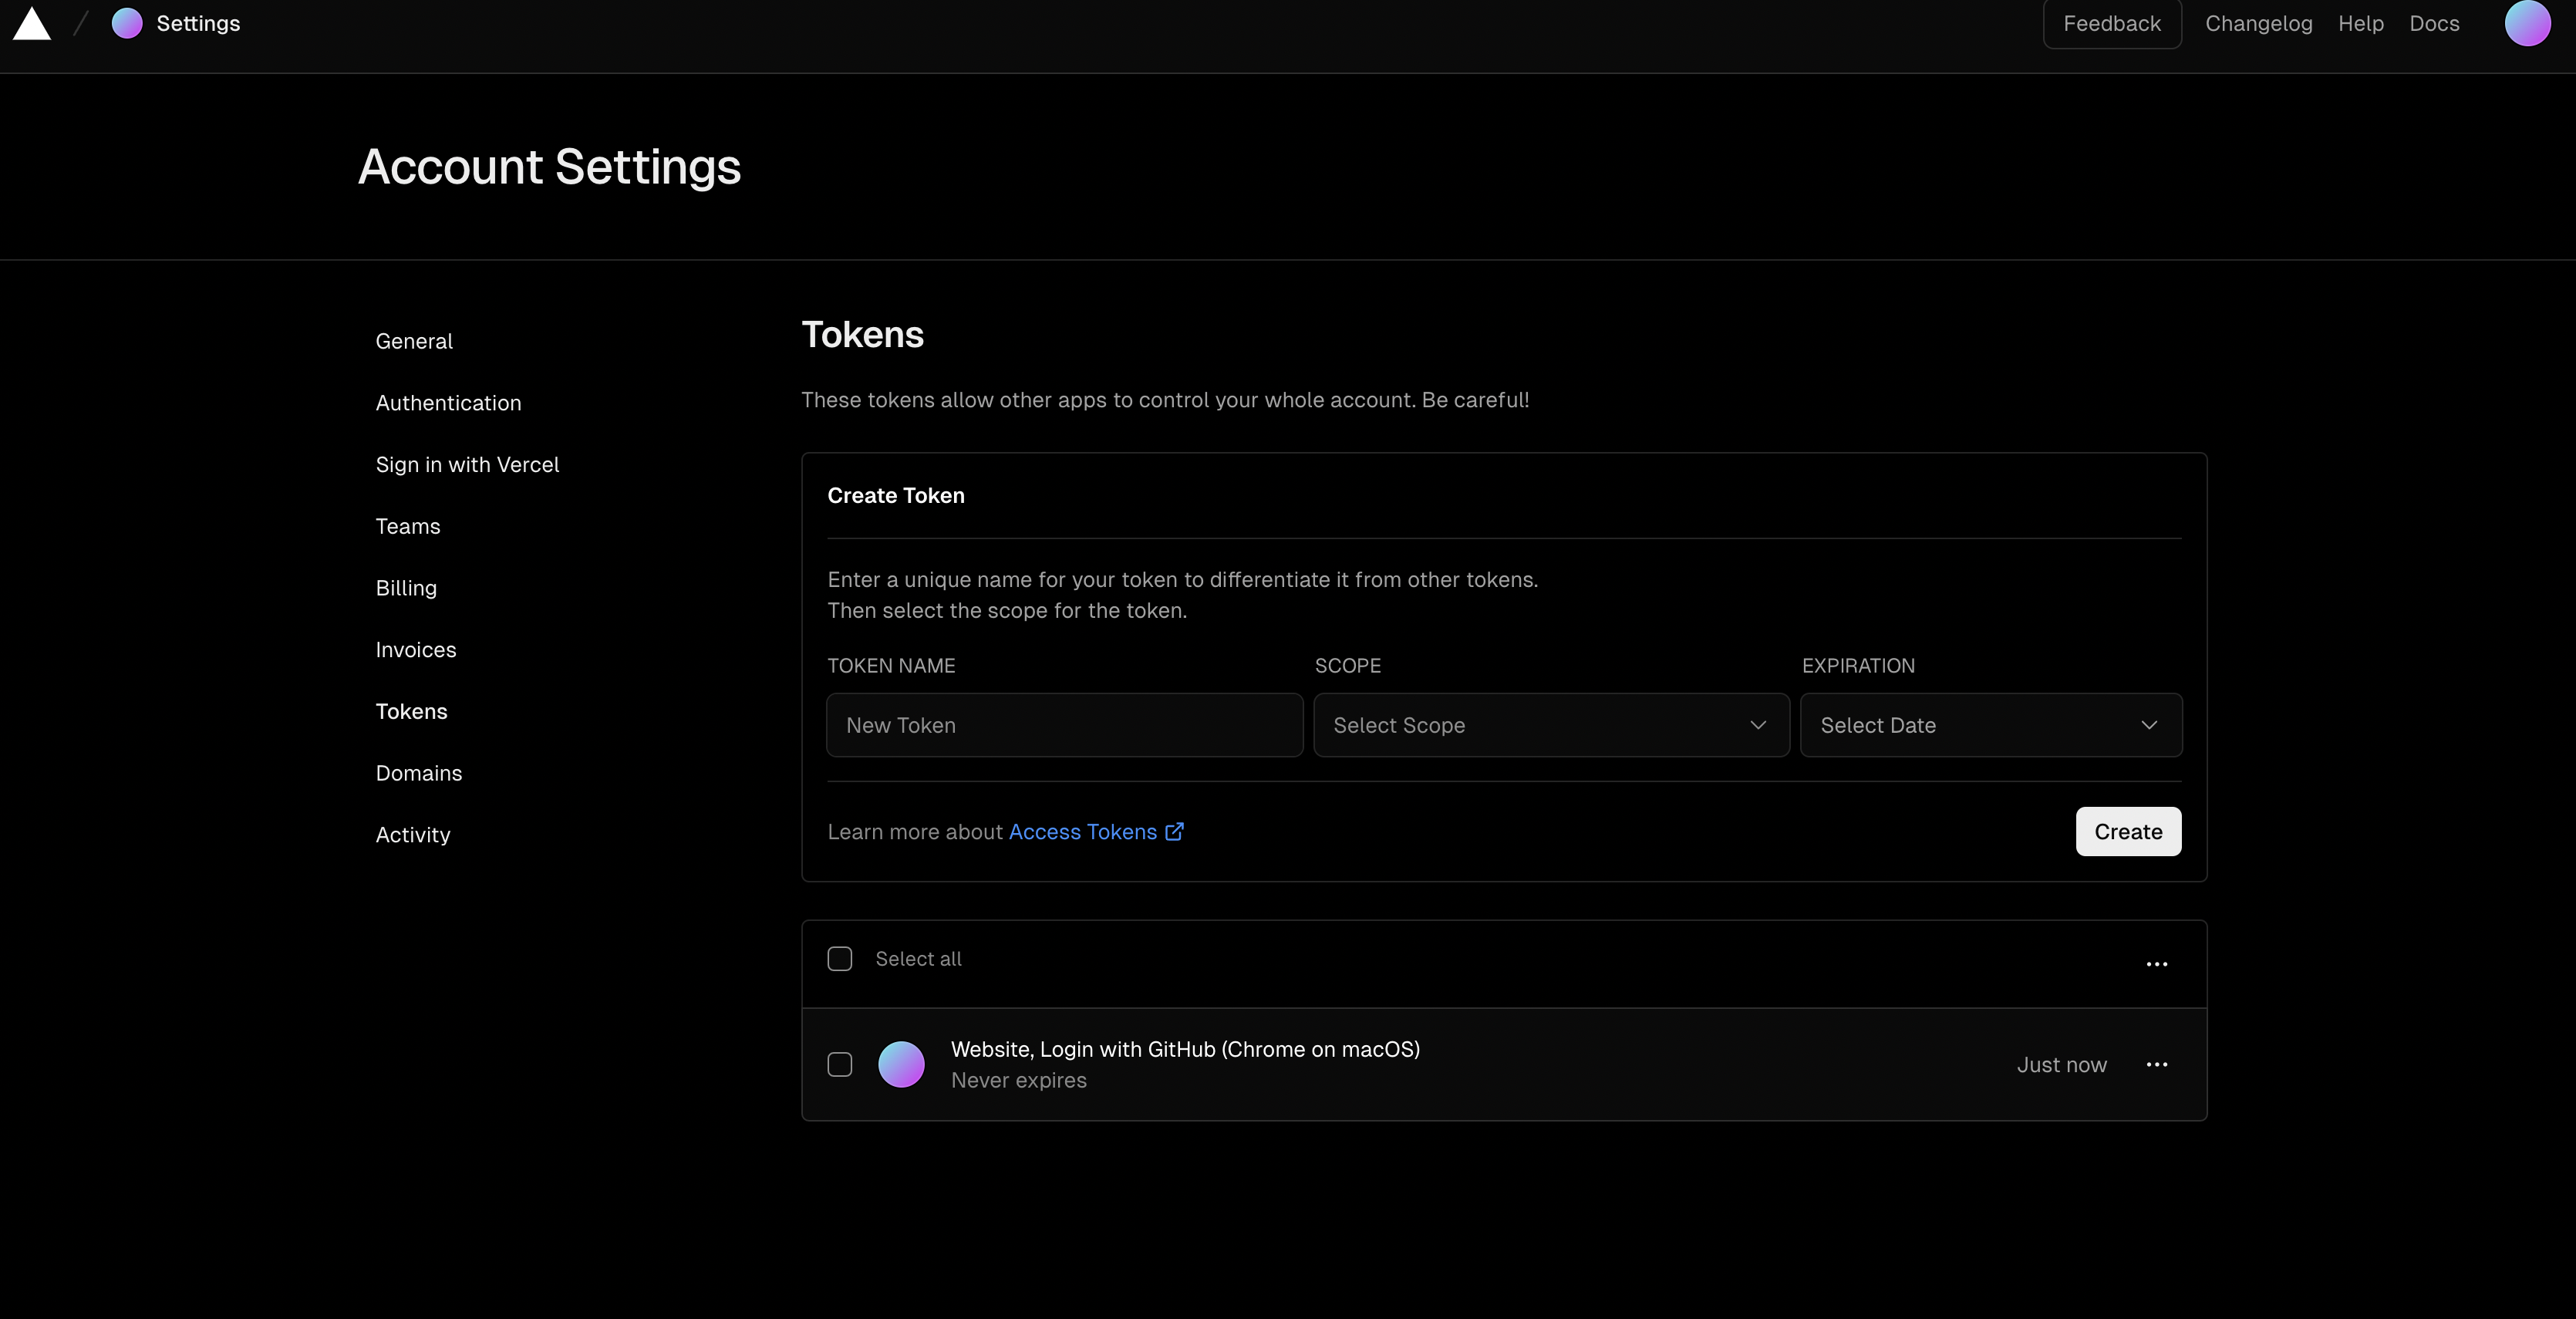
Task: Open the GitHub login token options menu
Action: point(2156,1064)
